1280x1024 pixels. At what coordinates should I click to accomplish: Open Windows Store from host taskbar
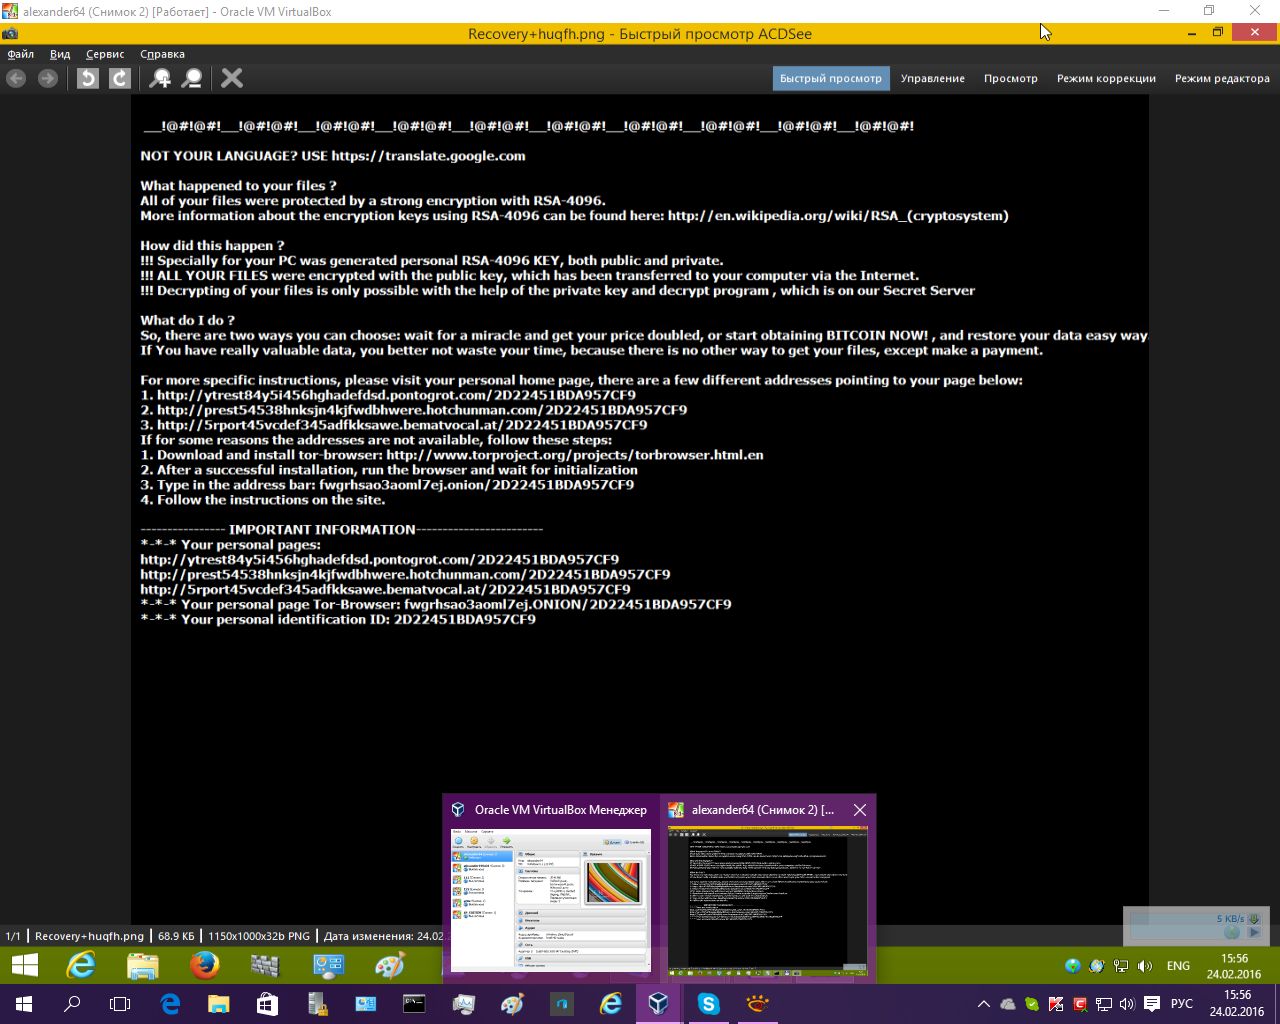click(x=267, y=1004)
